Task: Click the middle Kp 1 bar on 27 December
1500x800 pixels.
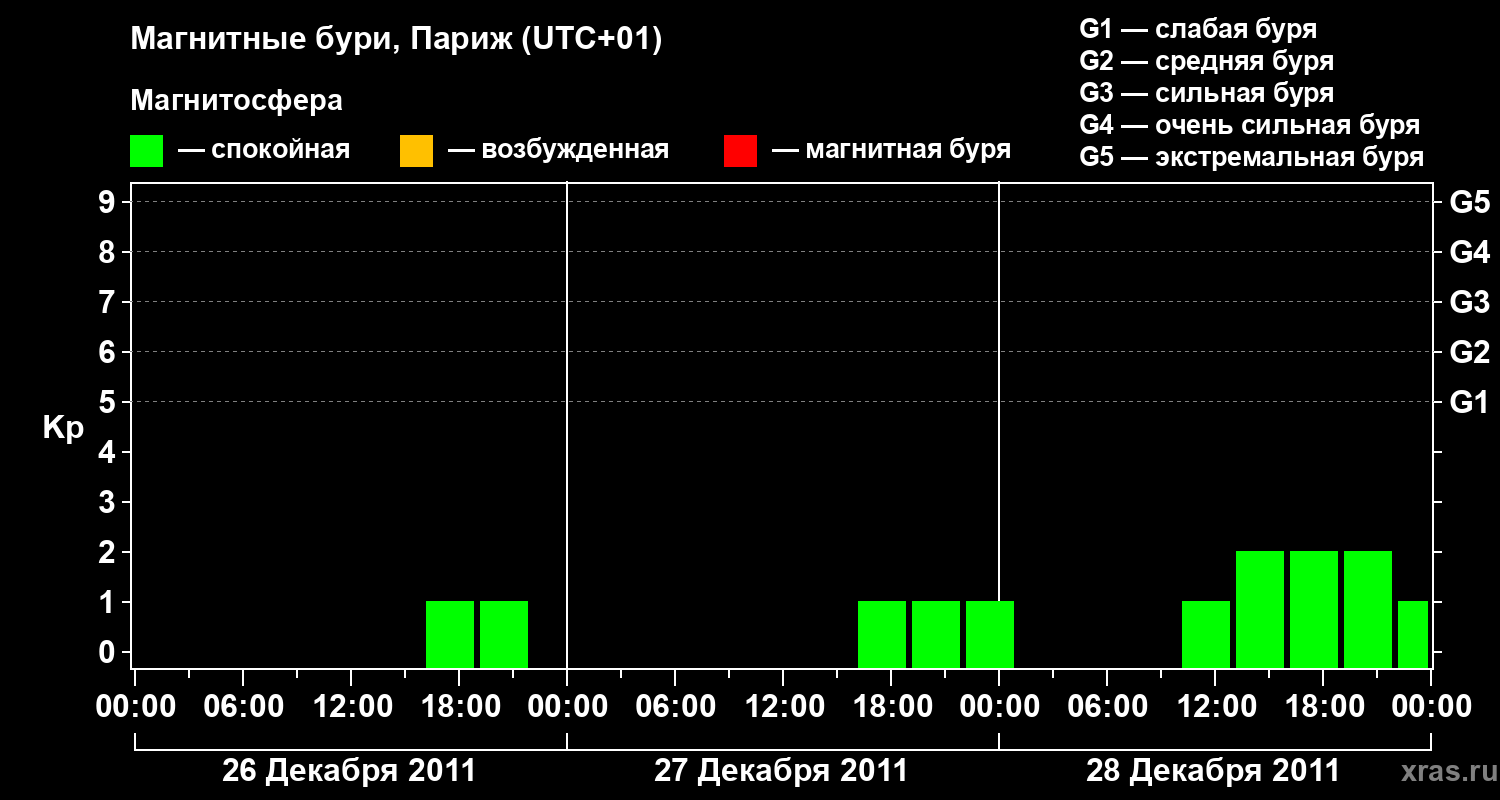Action: [936, 634]
